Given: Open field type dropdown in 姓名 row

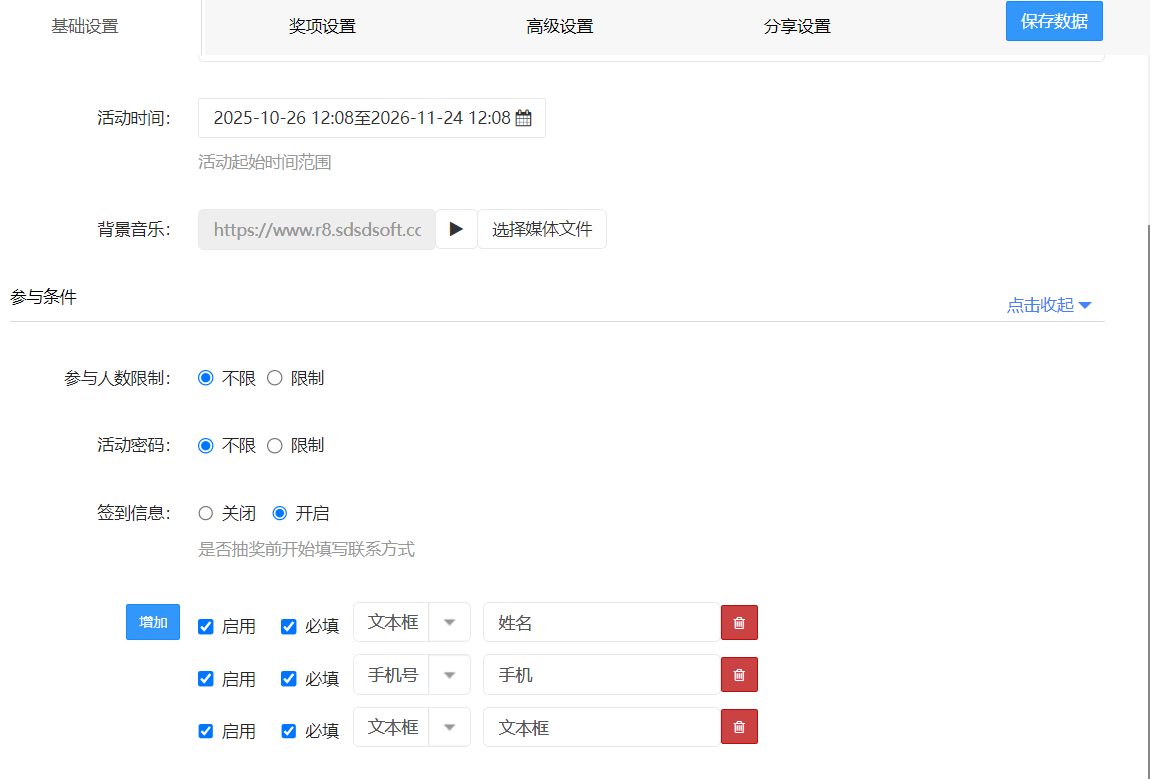Looking at the screenshot, I should (411, 623).
